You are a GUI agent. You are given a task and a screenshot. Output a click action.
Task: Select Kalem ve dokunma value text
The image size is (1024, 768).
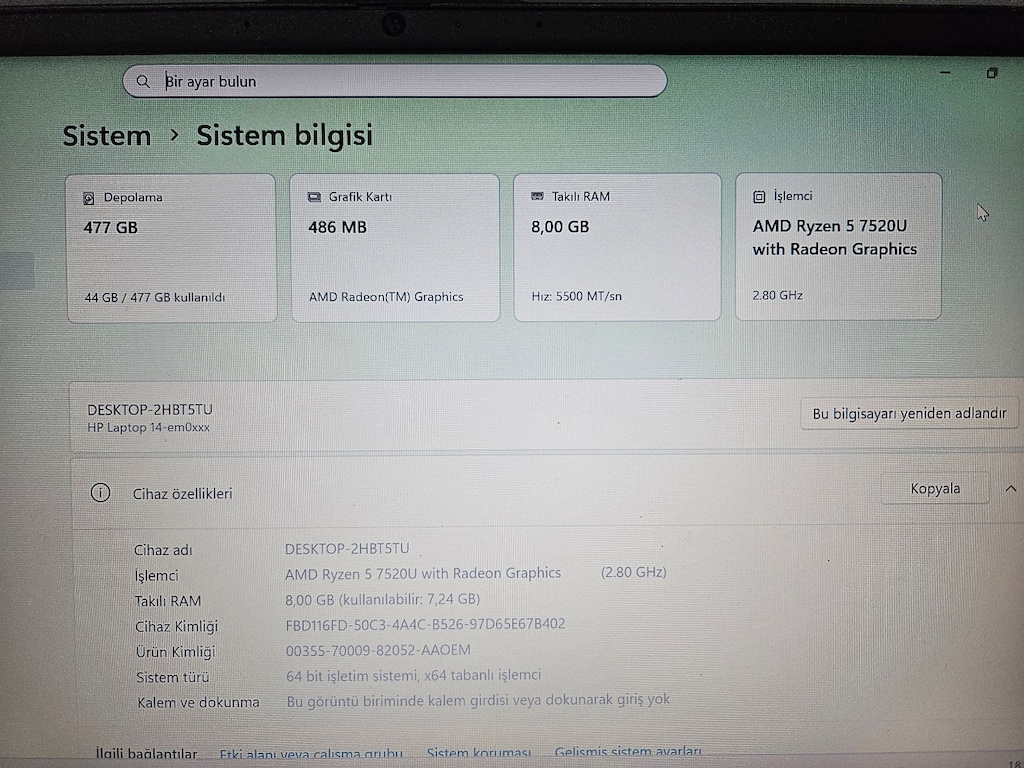click(x=478, y=700)
